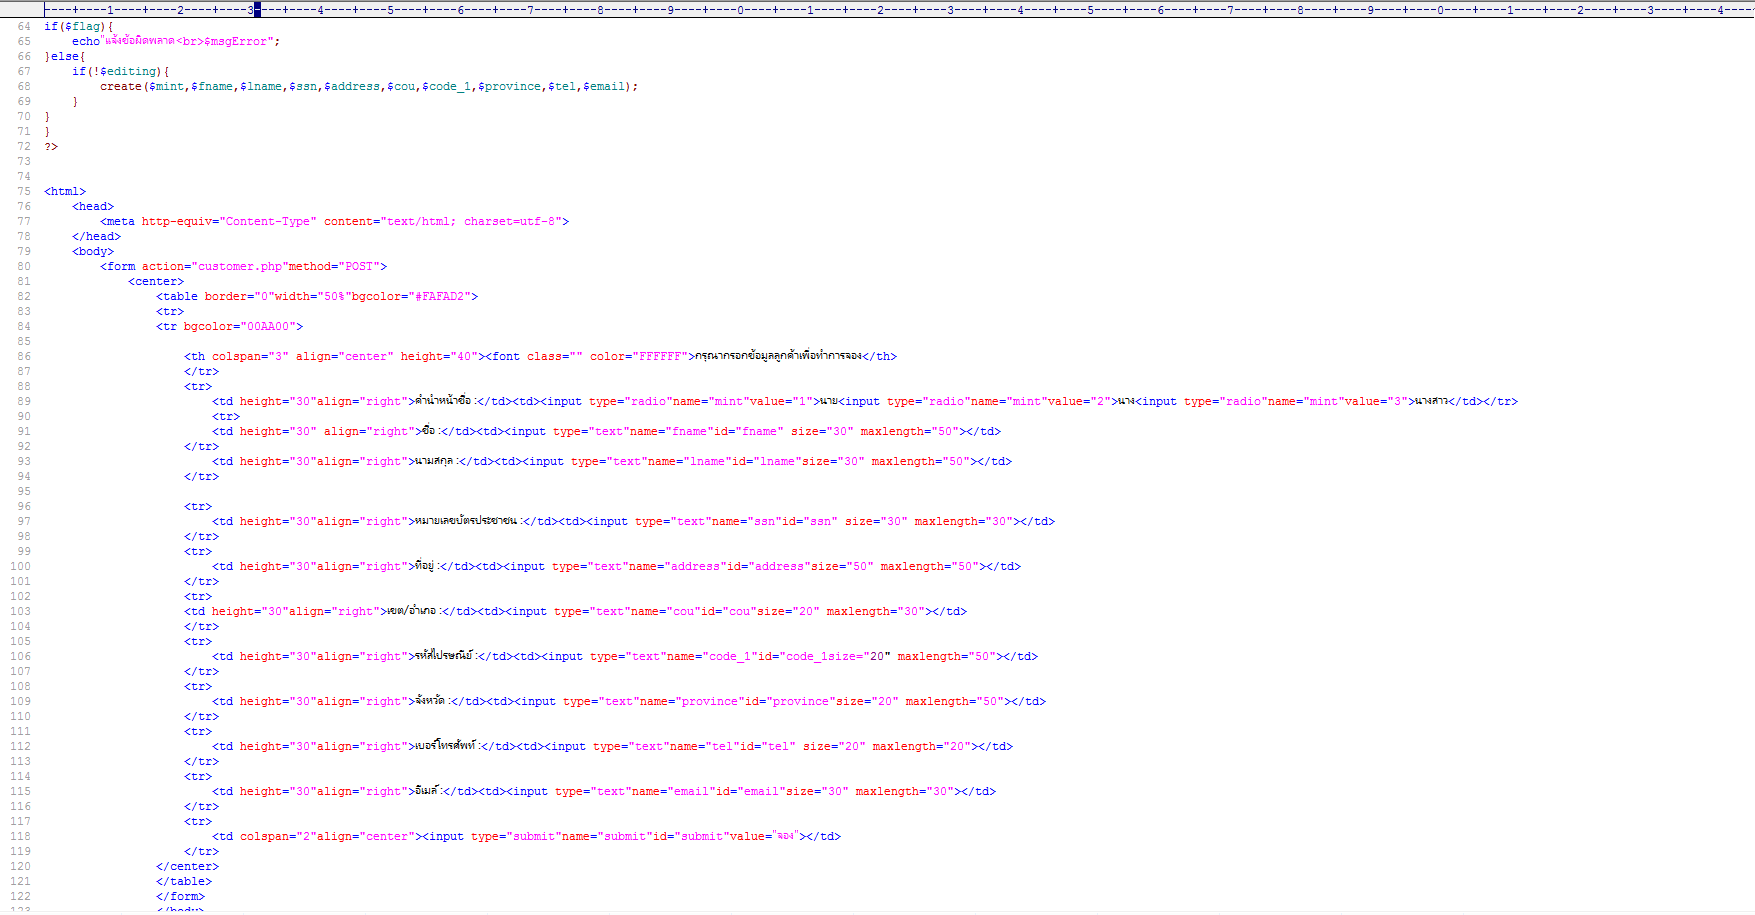Screen dimensions: 1755x915
Task: Click the "FFFFFF" font color value
Action: tap(661, 357)
